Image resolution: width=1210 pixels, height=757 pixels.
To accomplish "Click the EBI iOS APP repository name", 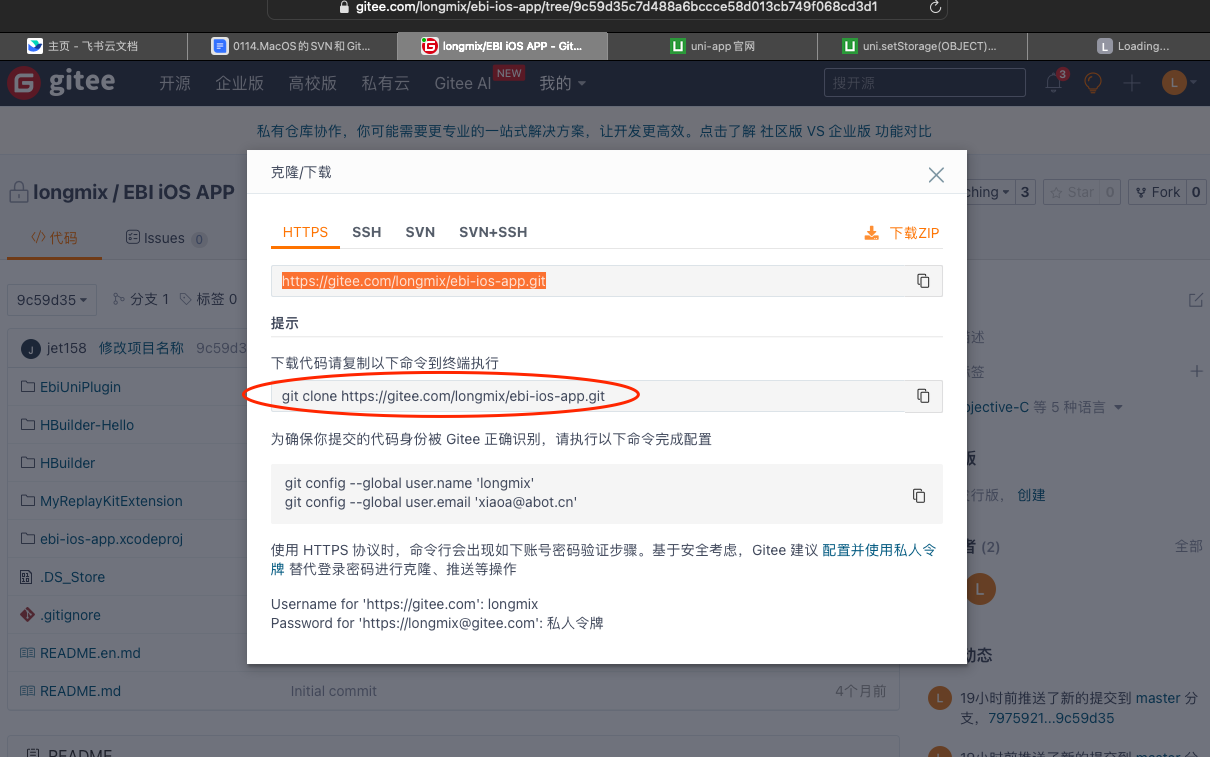I will pos(179,192).
